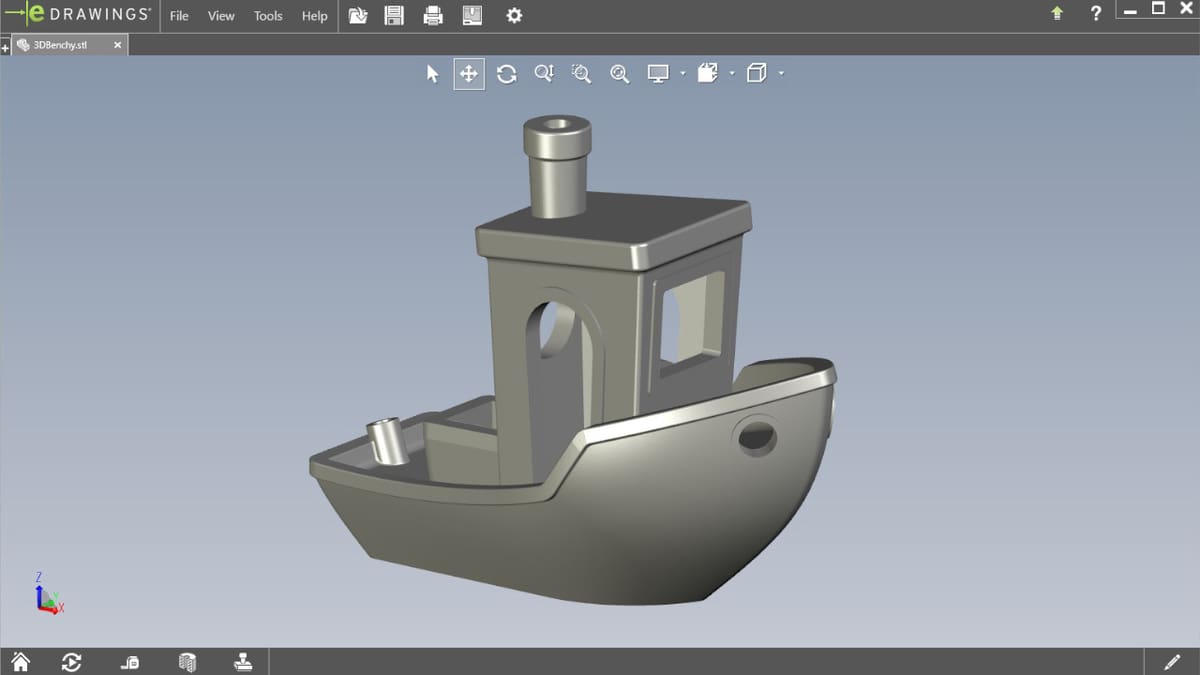Click the display monitor icon
The width and height of the screenshot is (1200, 675).
pyautogui.click(x=658, y=74)
